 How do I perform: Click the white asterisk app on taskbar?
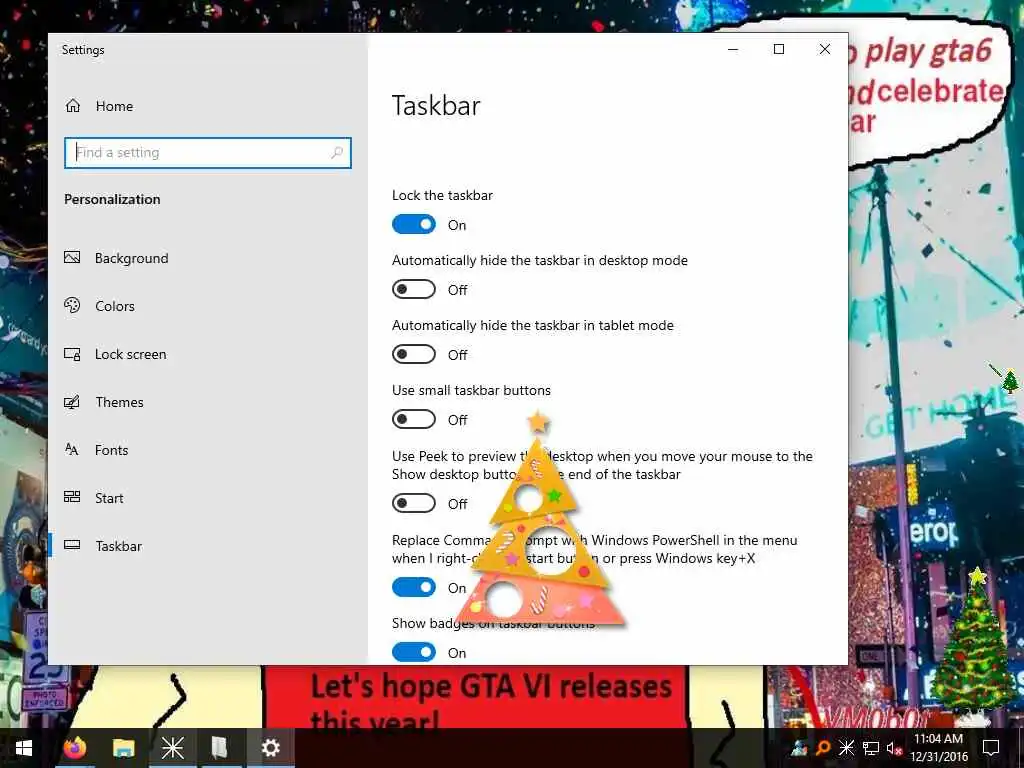172,748
